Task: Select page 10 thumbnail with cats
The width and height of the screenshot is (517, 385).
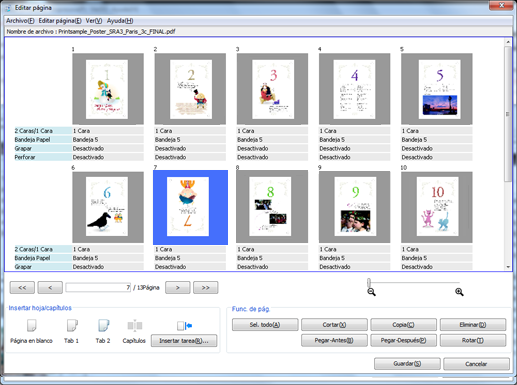Action: click(437, 207)
